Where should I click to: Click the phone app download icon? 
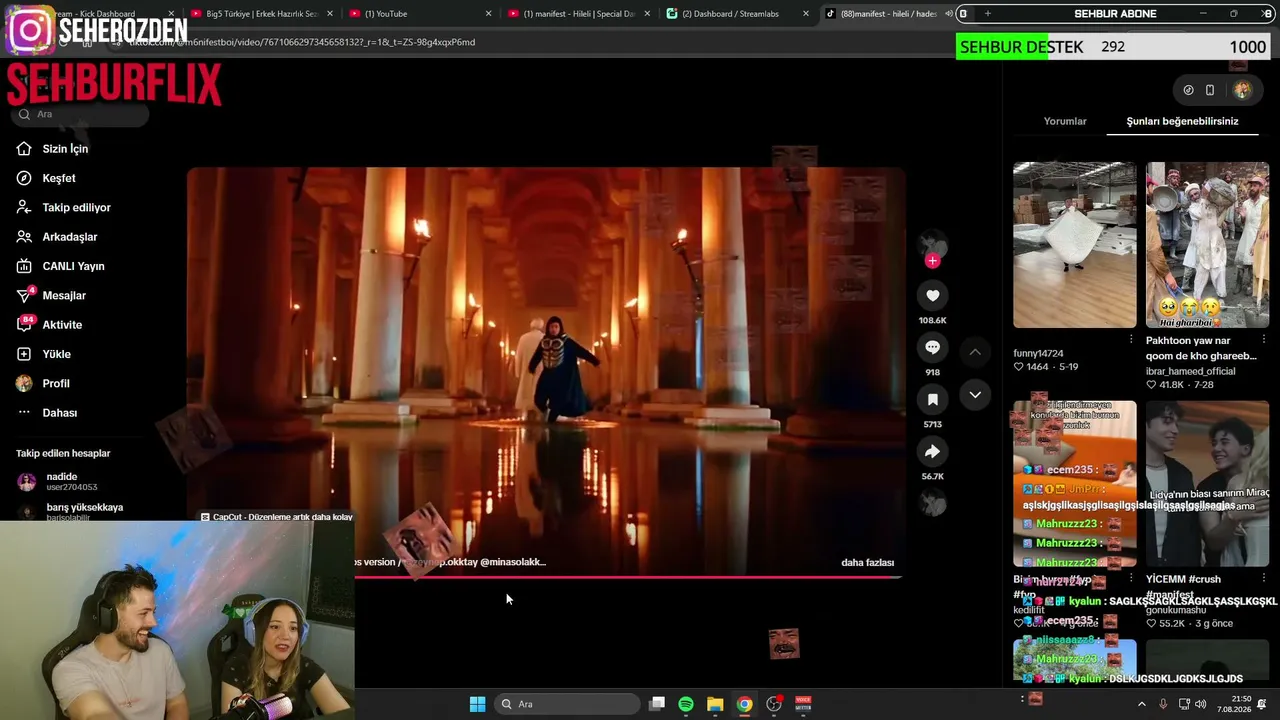tap(1210, 90)
